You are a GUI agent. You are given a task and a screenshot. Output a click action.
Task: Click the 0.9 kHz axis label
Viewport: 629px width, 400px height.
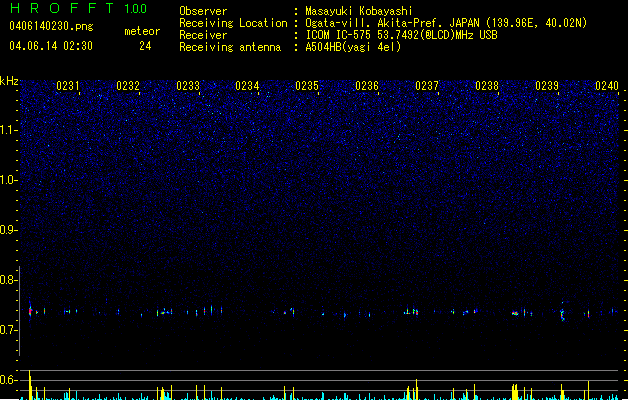pos(8,230)
